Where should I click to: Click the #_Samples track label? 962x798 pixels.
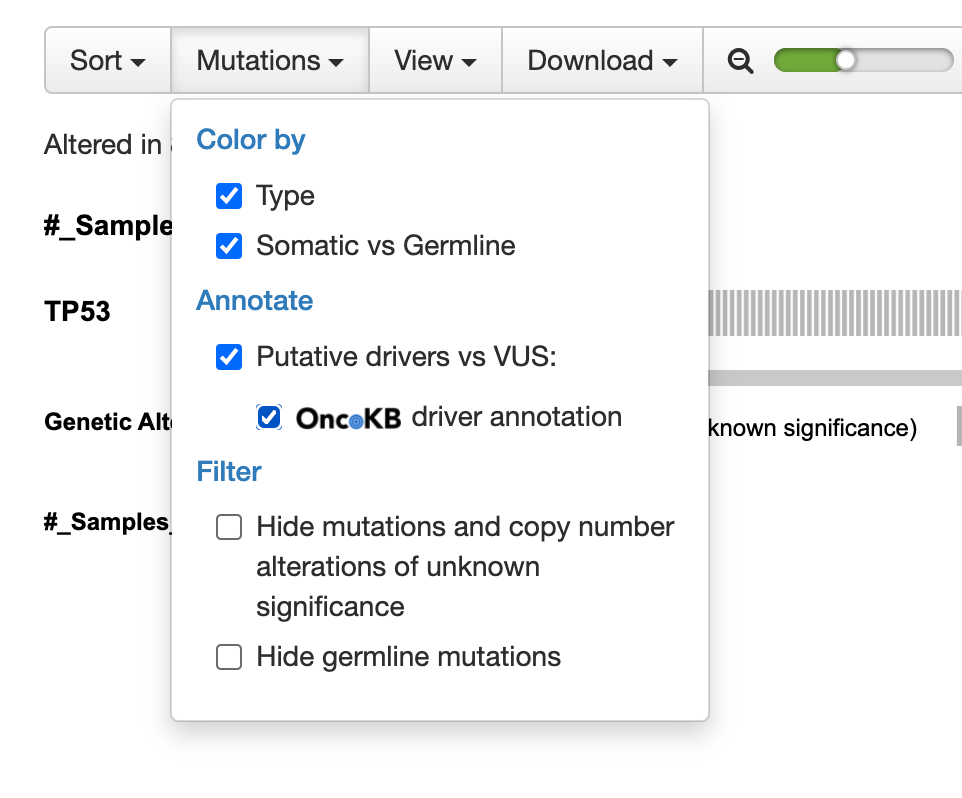pos(104,226)
